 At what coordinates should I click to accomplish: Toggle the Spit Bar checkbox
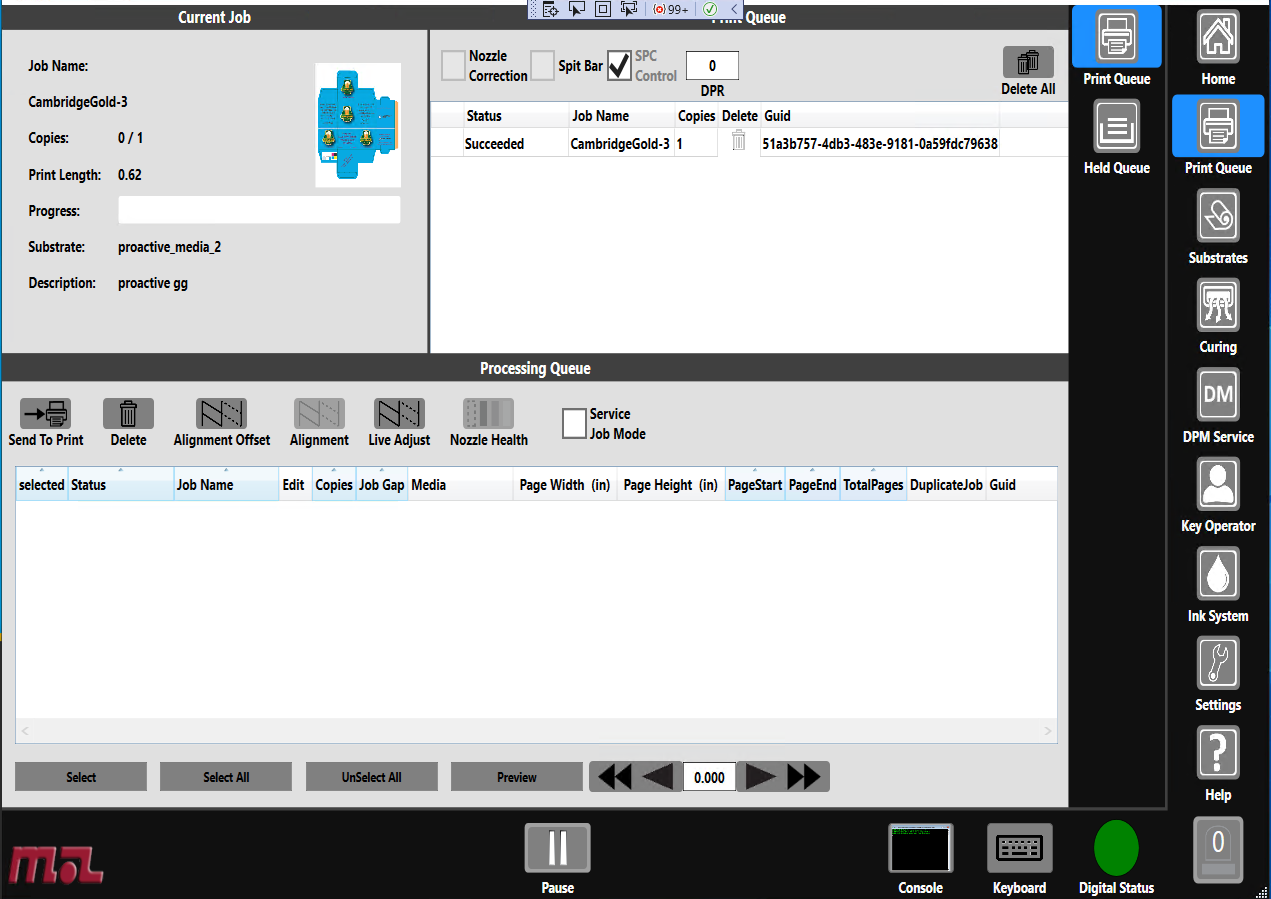point(542,66)
